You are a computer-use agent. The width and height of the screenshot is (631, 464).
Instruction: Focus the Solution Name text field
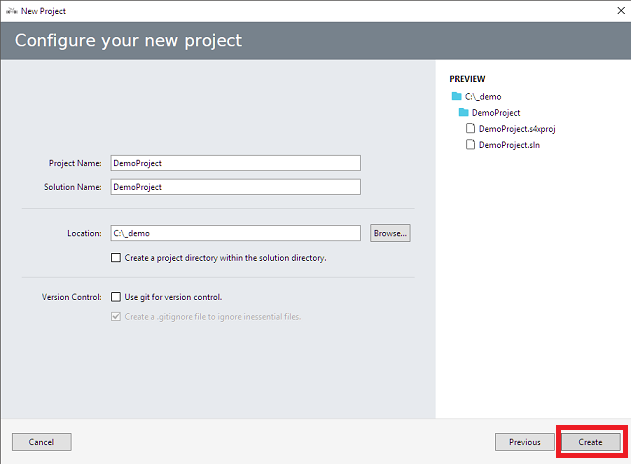click(234, 187)
